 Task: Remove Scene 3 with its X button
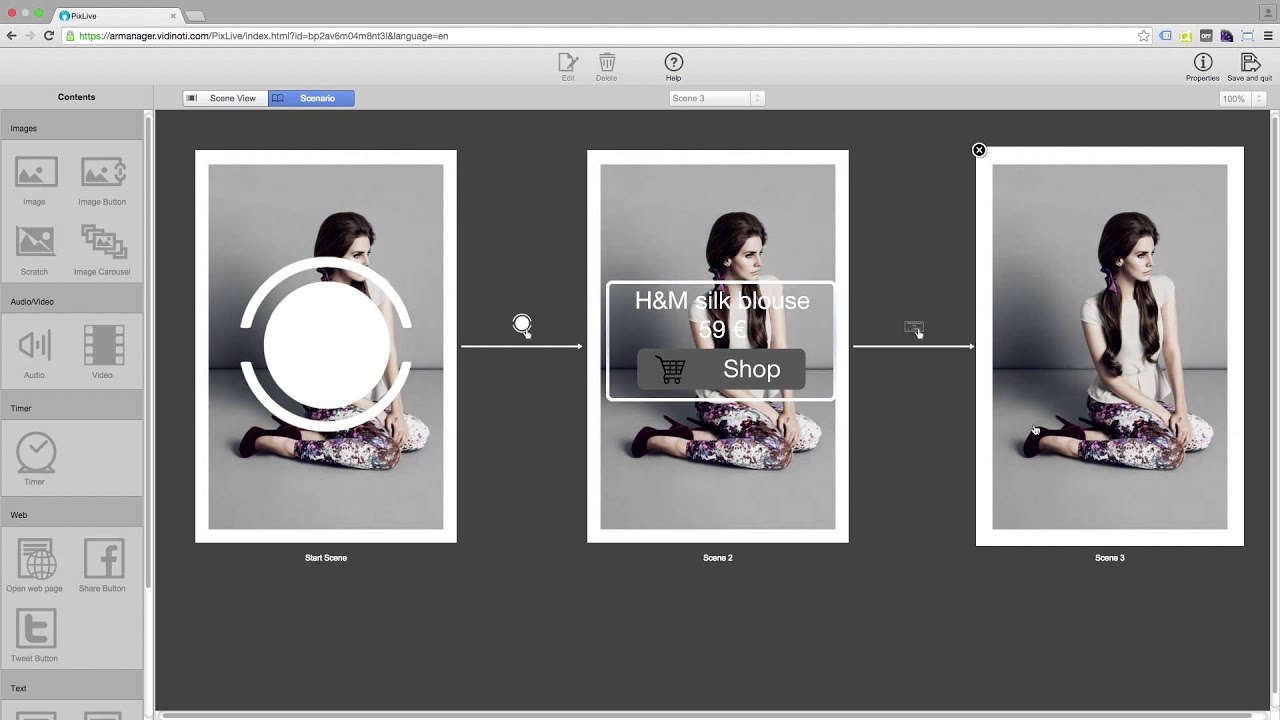click(x=979, y=150)
